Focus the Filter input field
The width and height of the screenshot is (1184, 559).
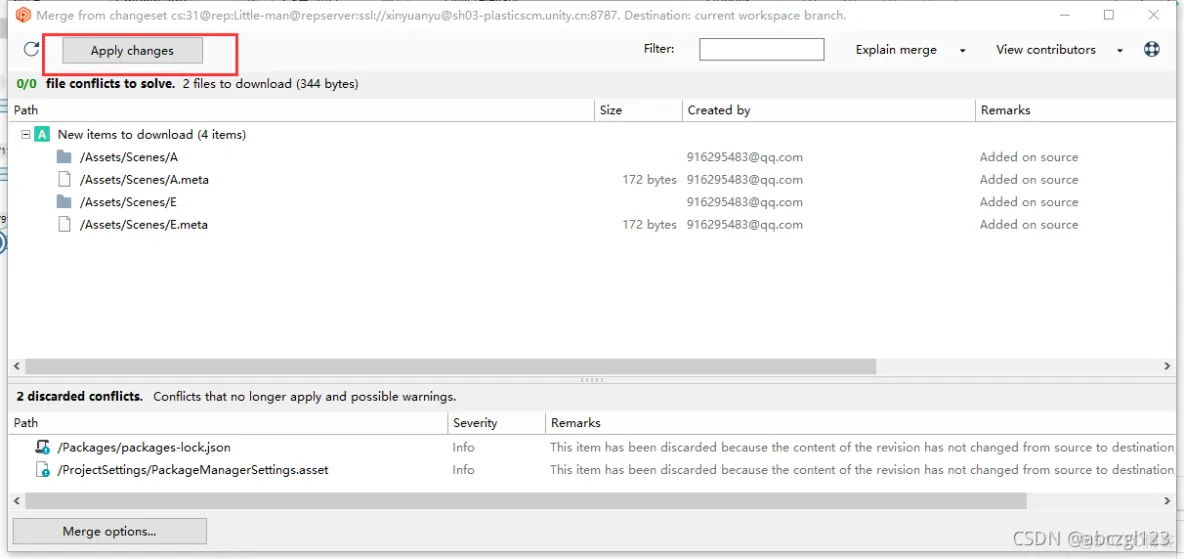[761, 50]
